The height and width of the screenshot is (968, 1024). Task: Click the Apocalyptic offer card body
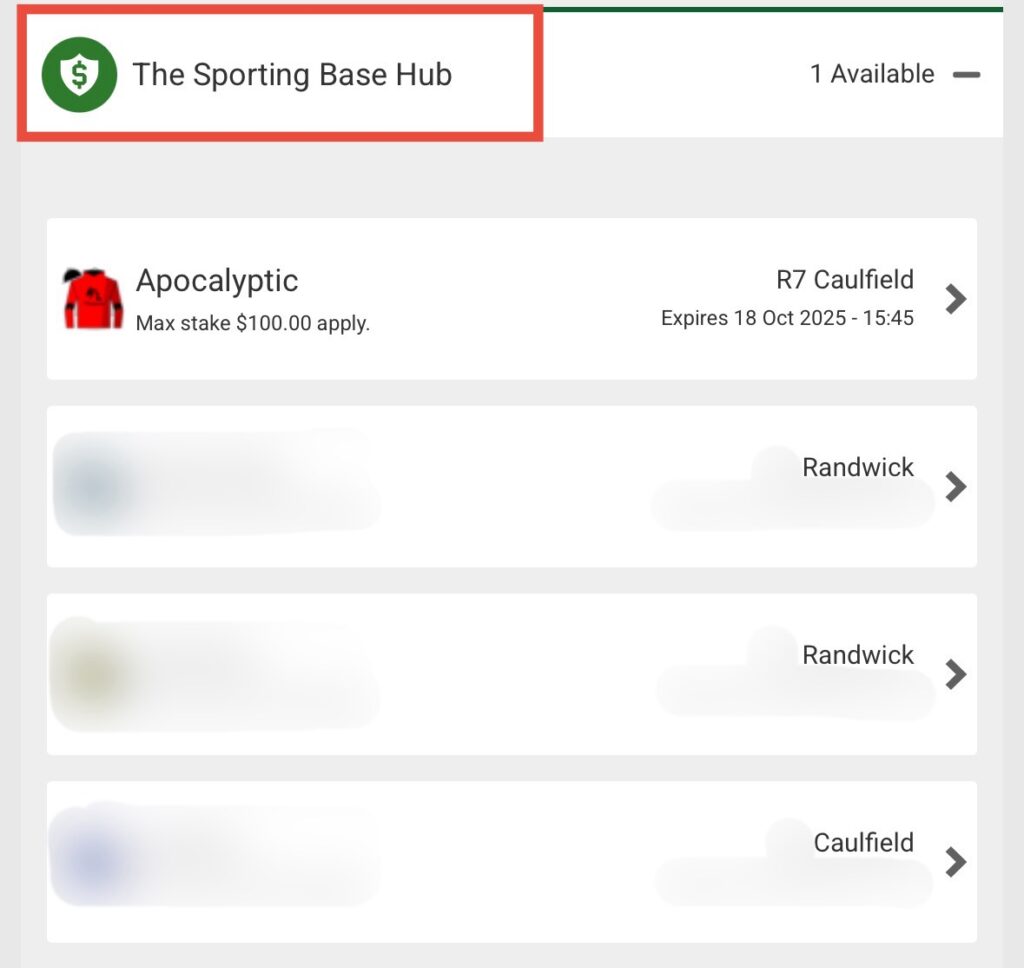pyautogui.click(x=512, y=298)
